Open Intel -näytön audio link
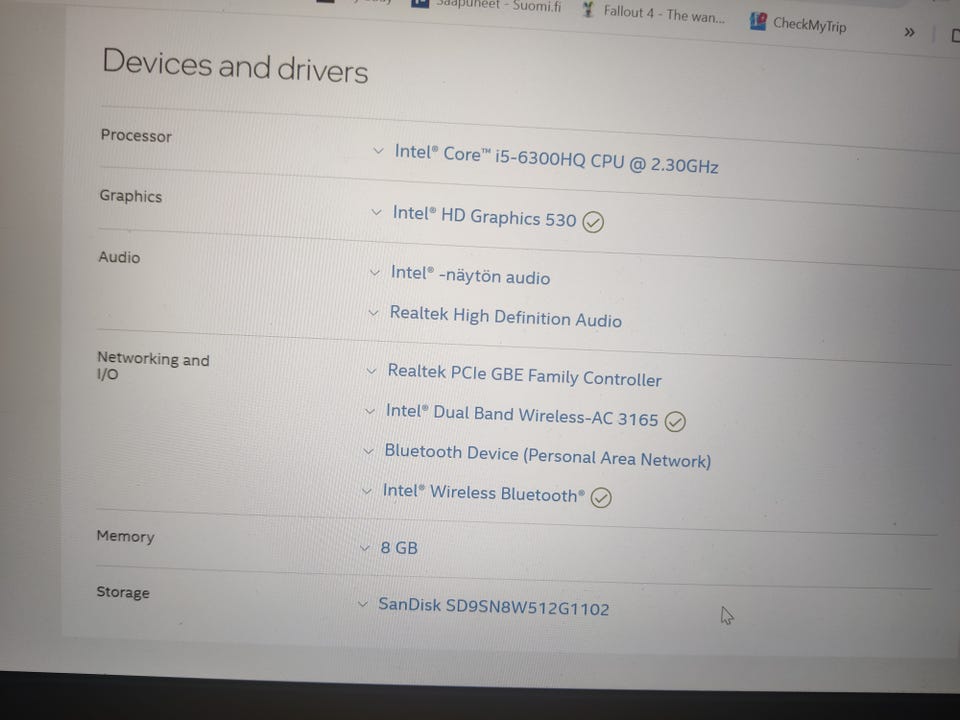Screen dimensions: 960x720 click(x=470, y=275)
